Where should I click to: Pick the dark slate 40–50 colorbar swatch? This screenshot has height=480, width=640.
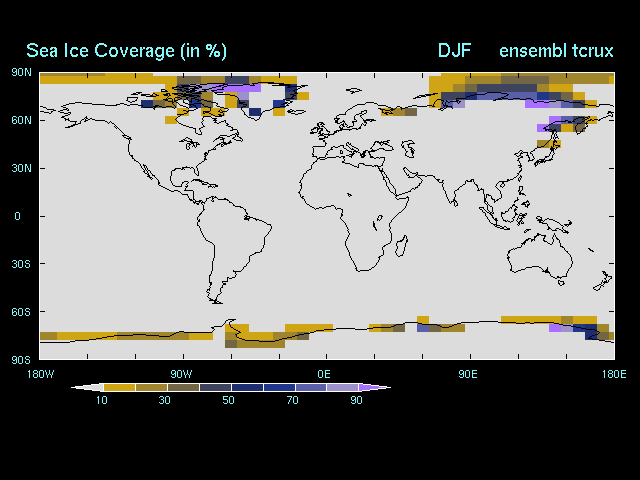(x=215, y=387)
